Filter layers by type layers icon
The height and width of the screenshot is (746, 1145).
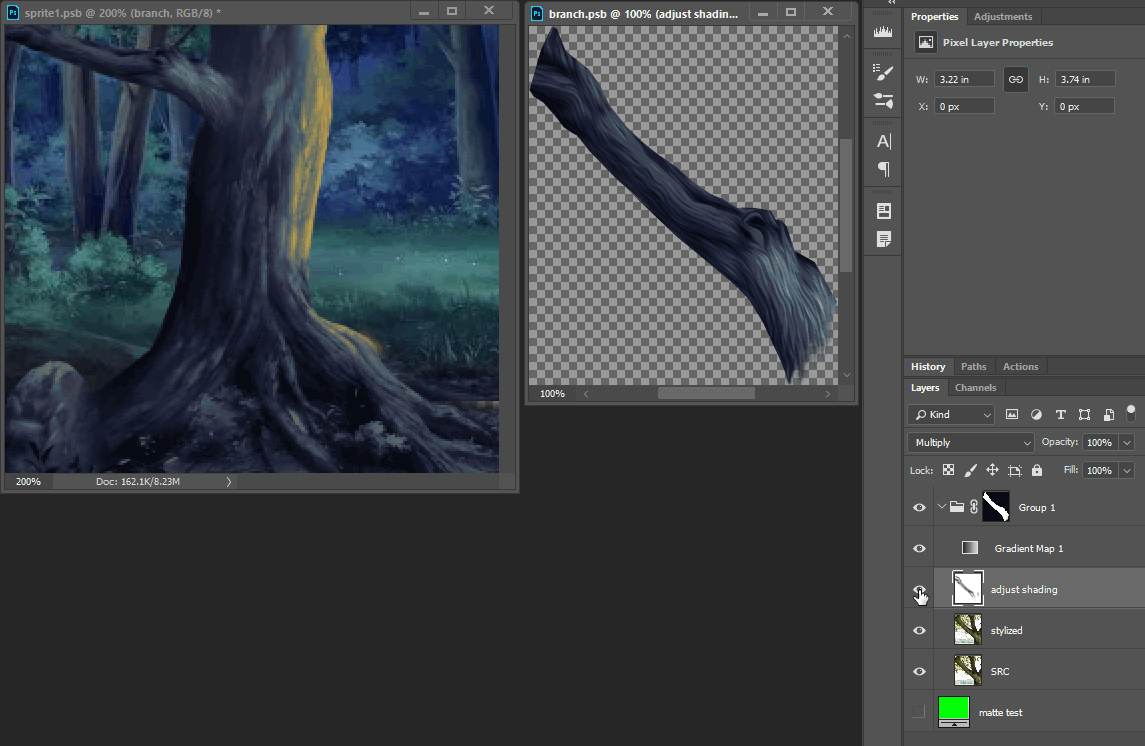(1060, 414)
